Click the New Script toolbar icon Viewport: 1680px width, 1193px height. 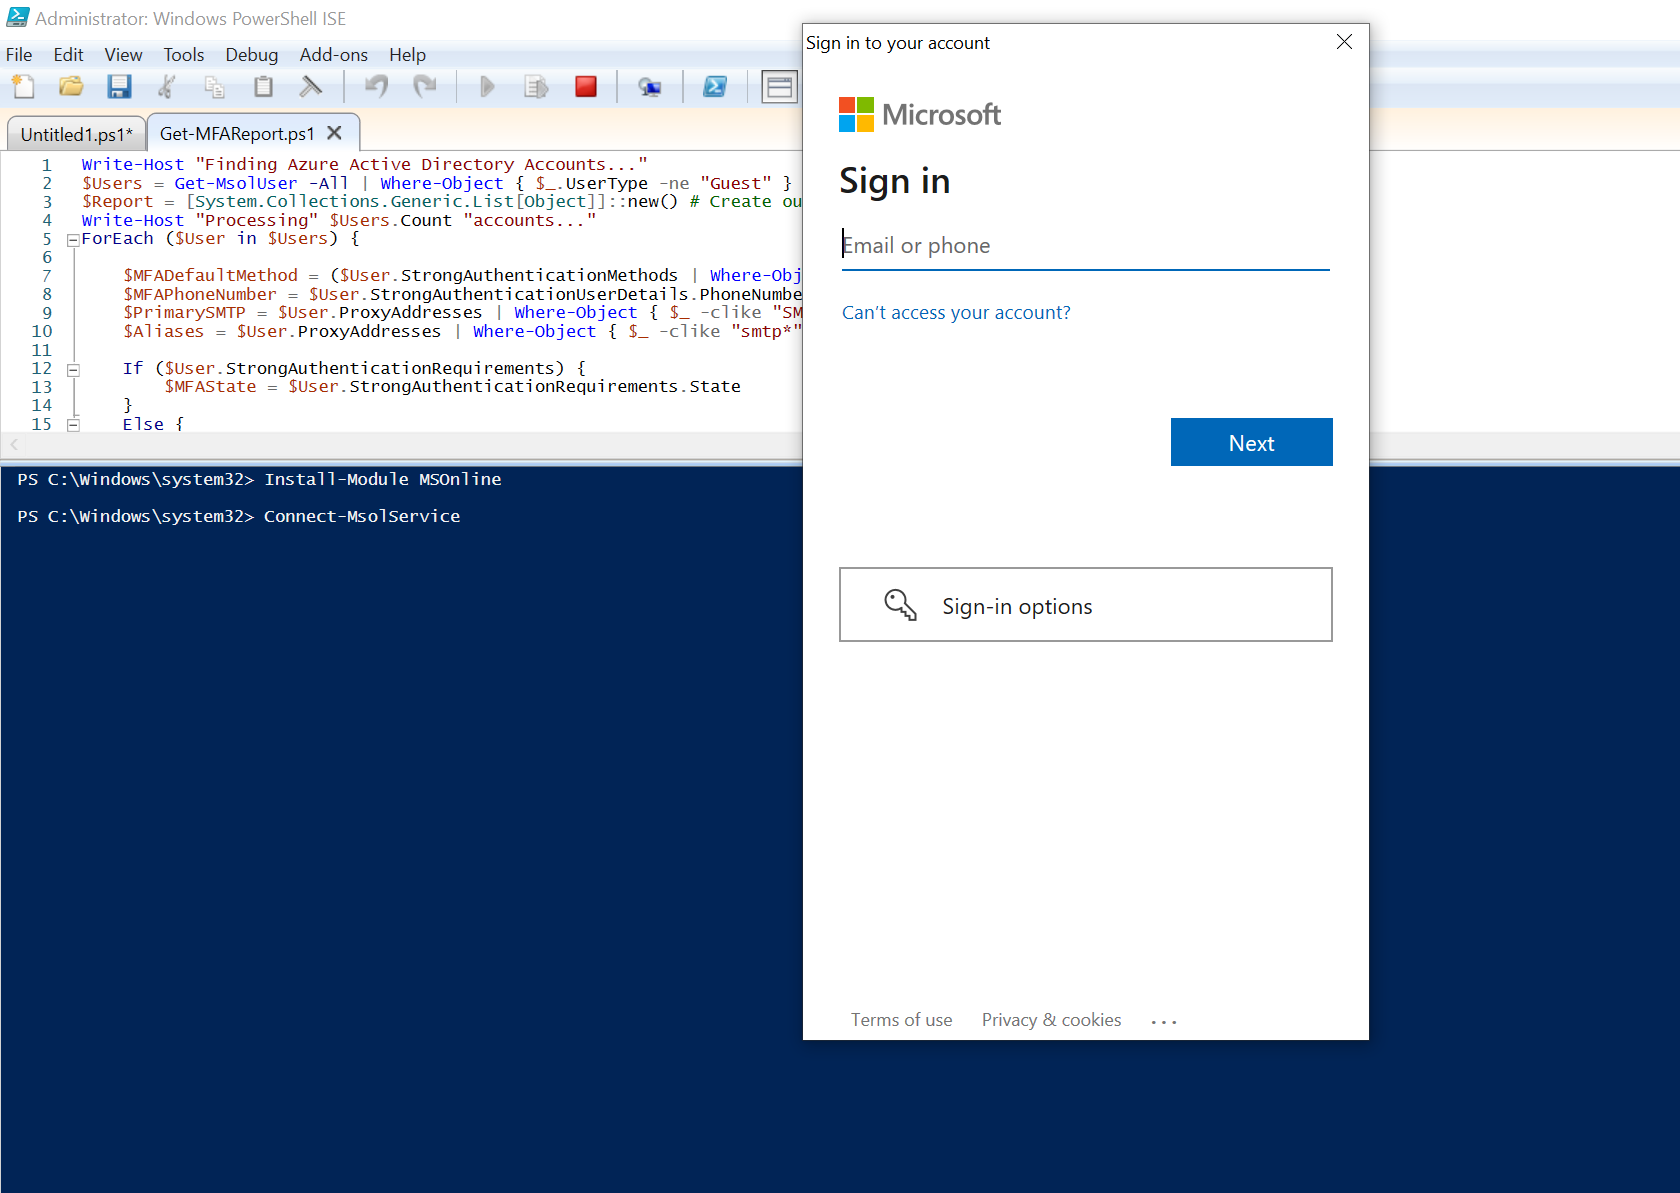(x=23, y=87)
